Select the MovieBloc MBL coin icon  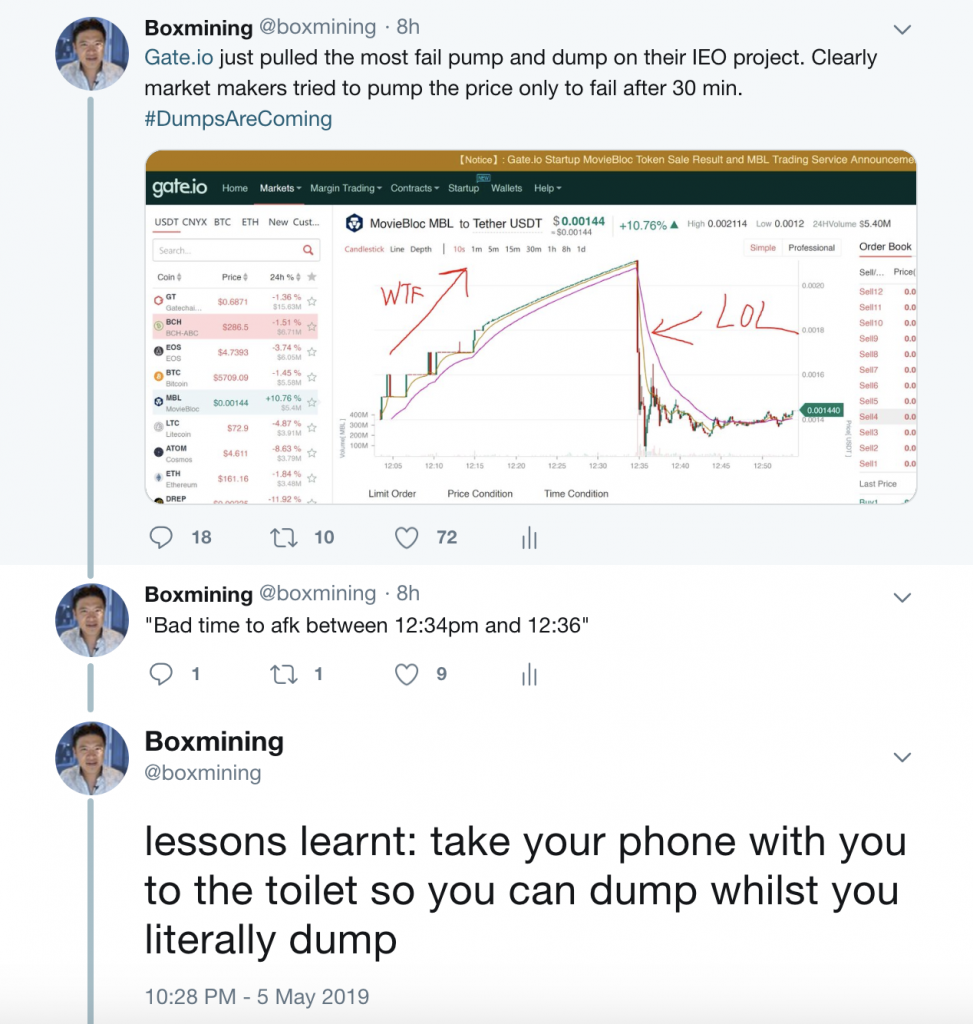tap(157, 402)
